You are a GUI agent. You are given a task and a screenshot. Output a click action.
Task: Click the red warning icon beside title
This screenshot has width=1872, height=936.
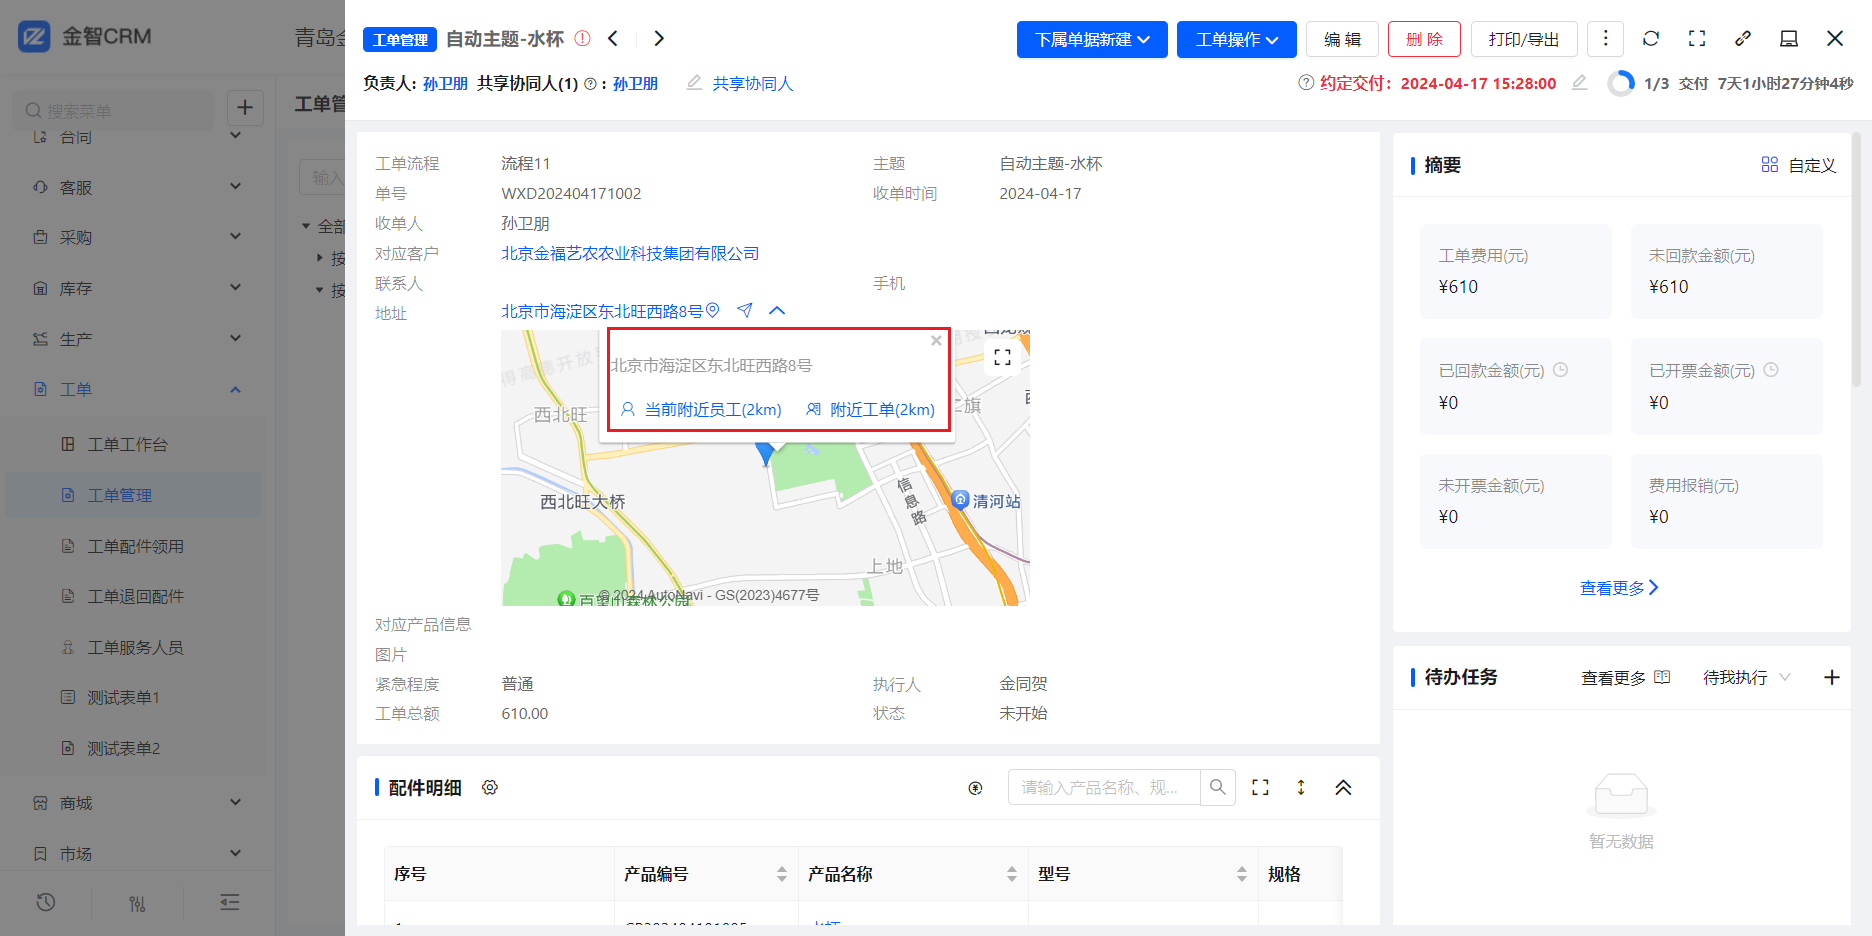pyautogui.click(x=583, y=39)
